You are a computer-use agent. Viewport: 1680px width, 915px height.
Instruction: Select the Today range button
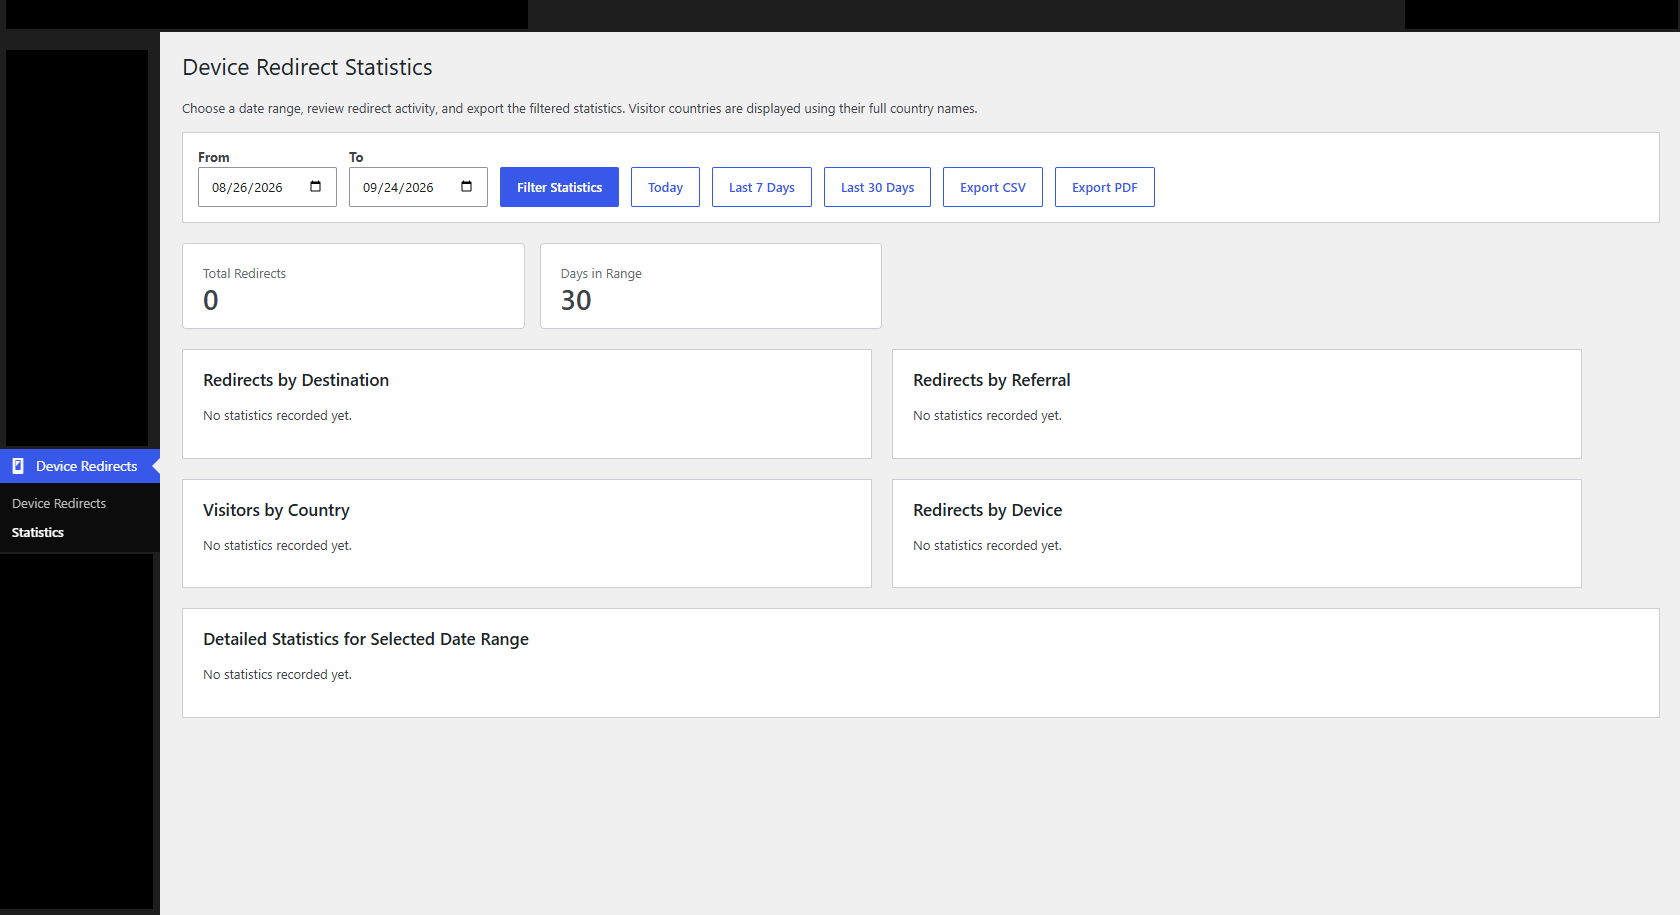point(665,187)
